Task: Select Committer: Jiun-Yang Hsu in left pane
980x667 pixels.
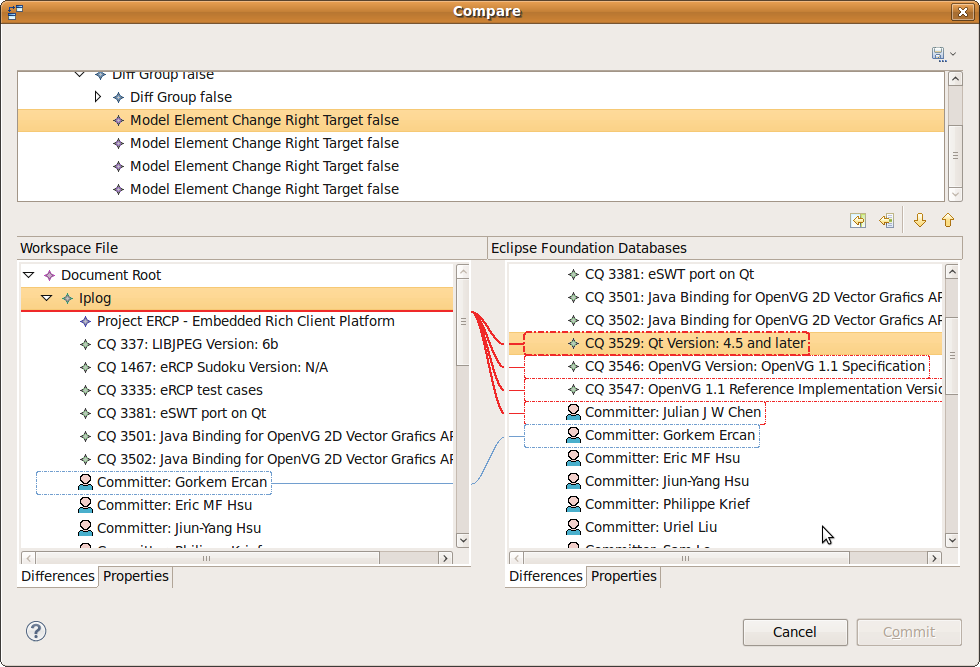Action: [x=179, y=528]
